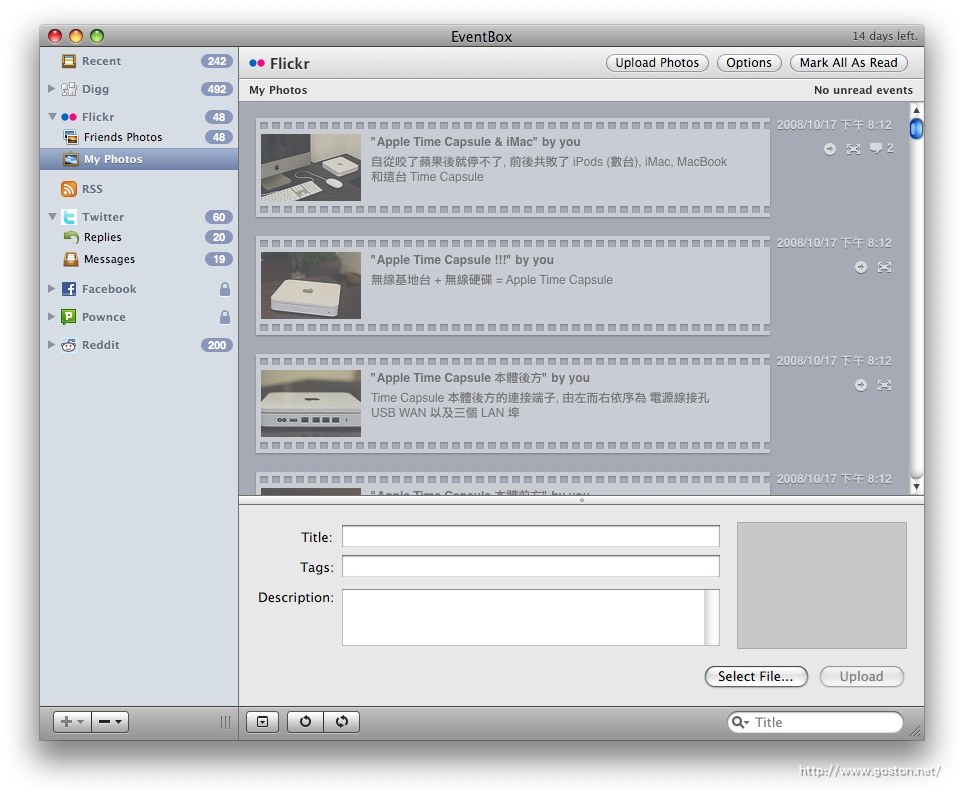Open the Recent items list
Image resolution: width=964 pixels, height=795 pixels.
139,61
